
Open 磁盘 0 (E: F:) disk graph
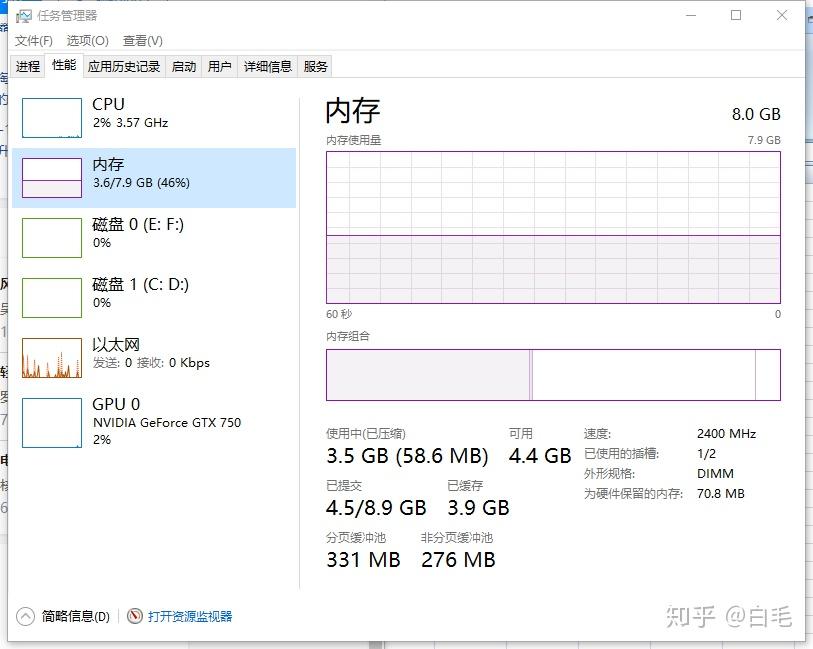point(52,238)
